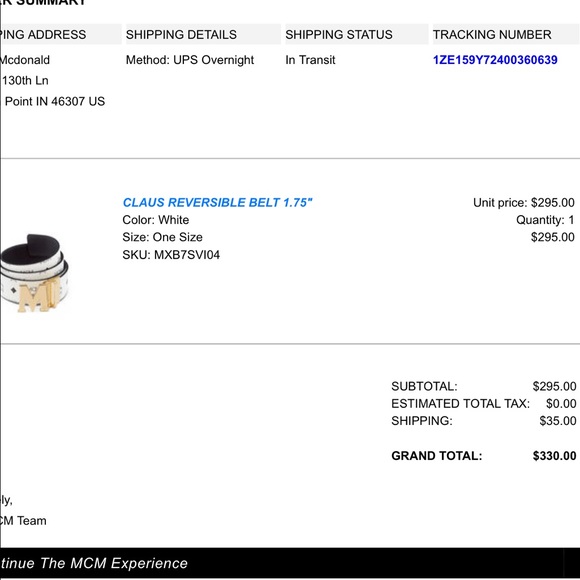Click the Continue The MCM Experience banner

click(x=290, y=563)
